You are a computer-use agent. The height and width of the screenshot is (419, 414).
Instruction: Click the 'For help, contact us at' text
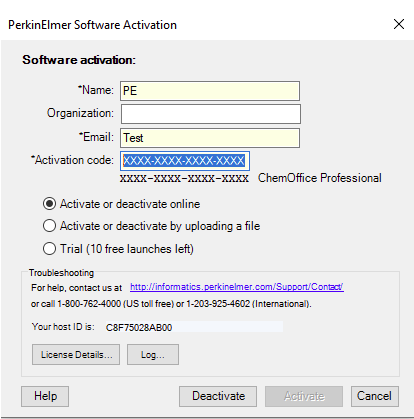pyautogui.click(x=77, y=287)
